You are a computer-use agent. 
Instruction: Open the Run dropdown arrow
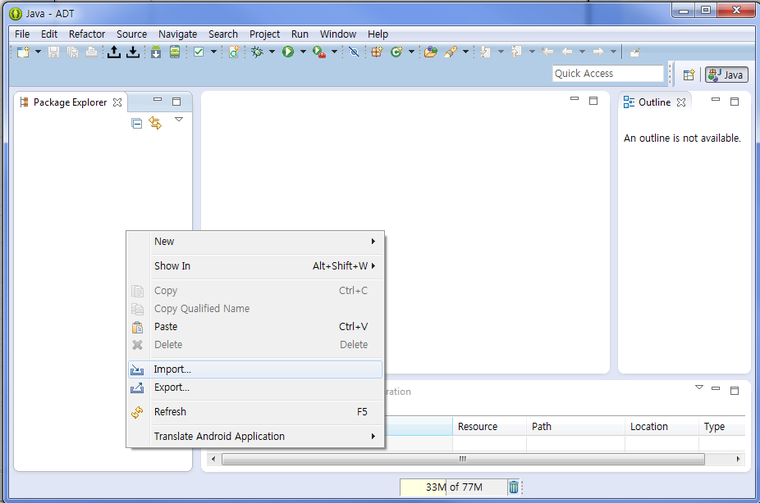click(x=303, y=51)
